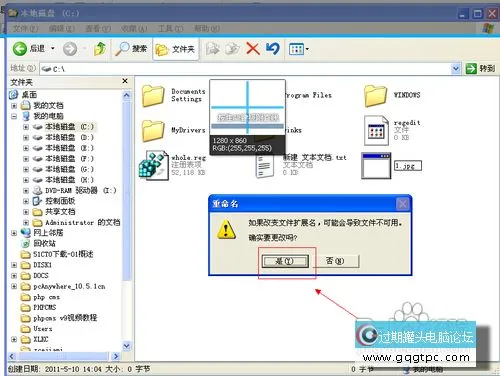500x376 pixels.
Task: Click No (否) in rename dialog
Action: tap(335, 261)
